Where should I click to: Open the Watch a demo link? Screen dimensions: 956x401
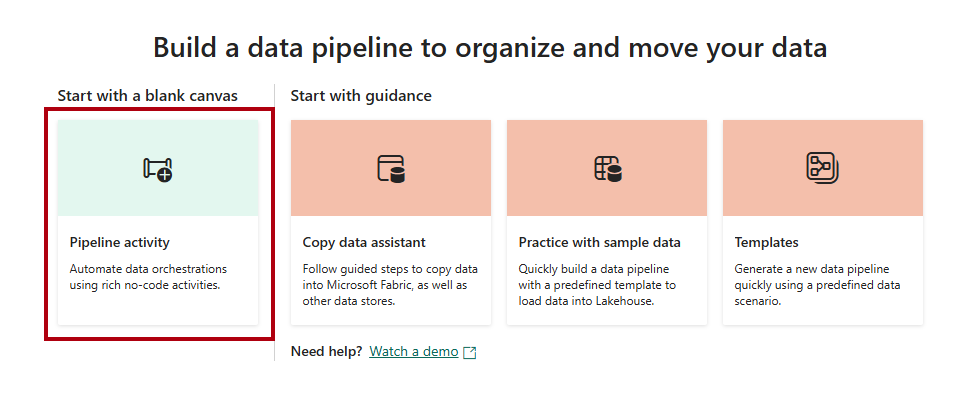pos(414,352)
